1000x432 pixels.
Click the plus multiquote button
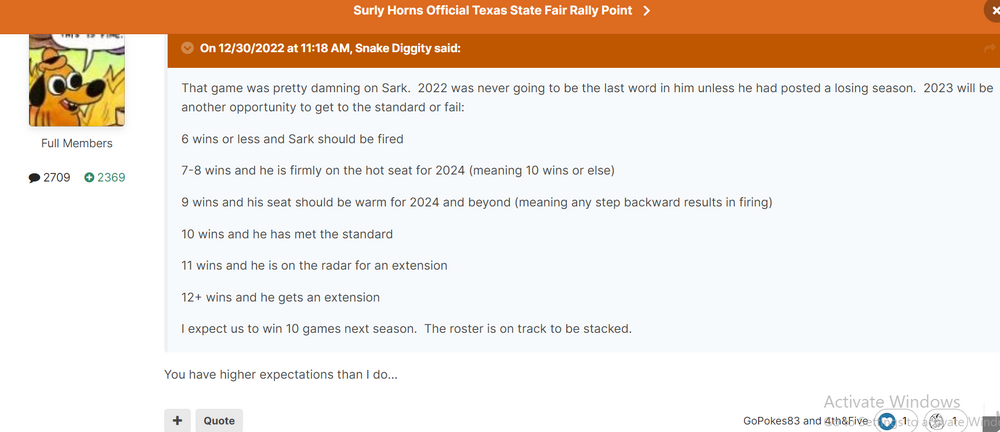coord(177,421)
